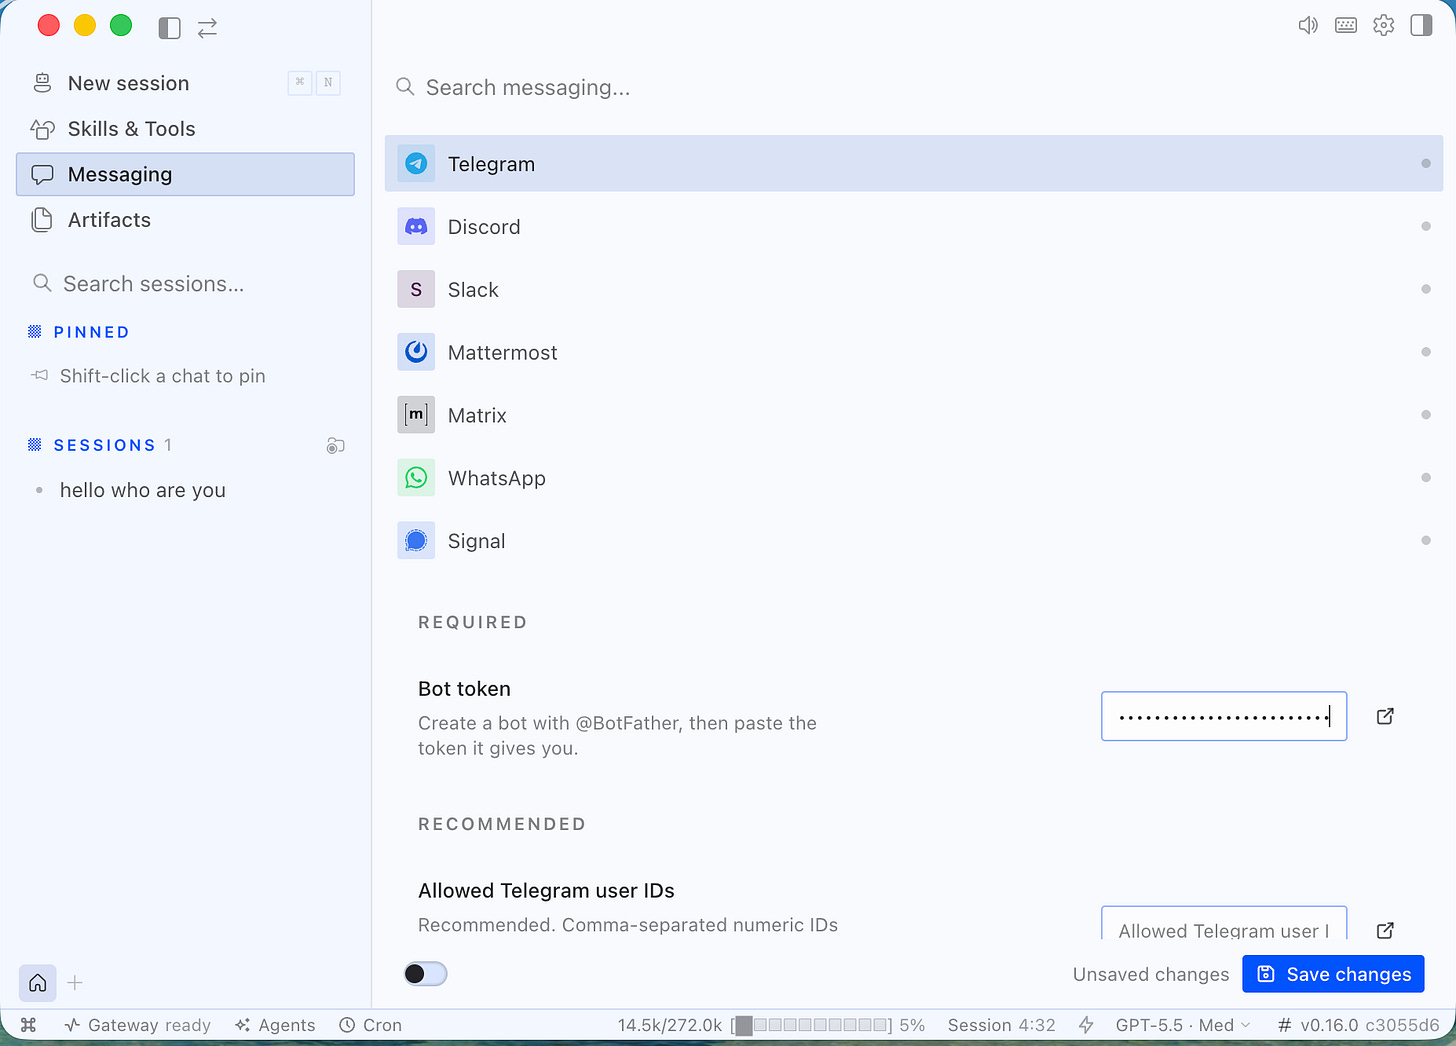Click the Mattermost logo icon
The image size is (1456, 1046).
pos(416,352)
